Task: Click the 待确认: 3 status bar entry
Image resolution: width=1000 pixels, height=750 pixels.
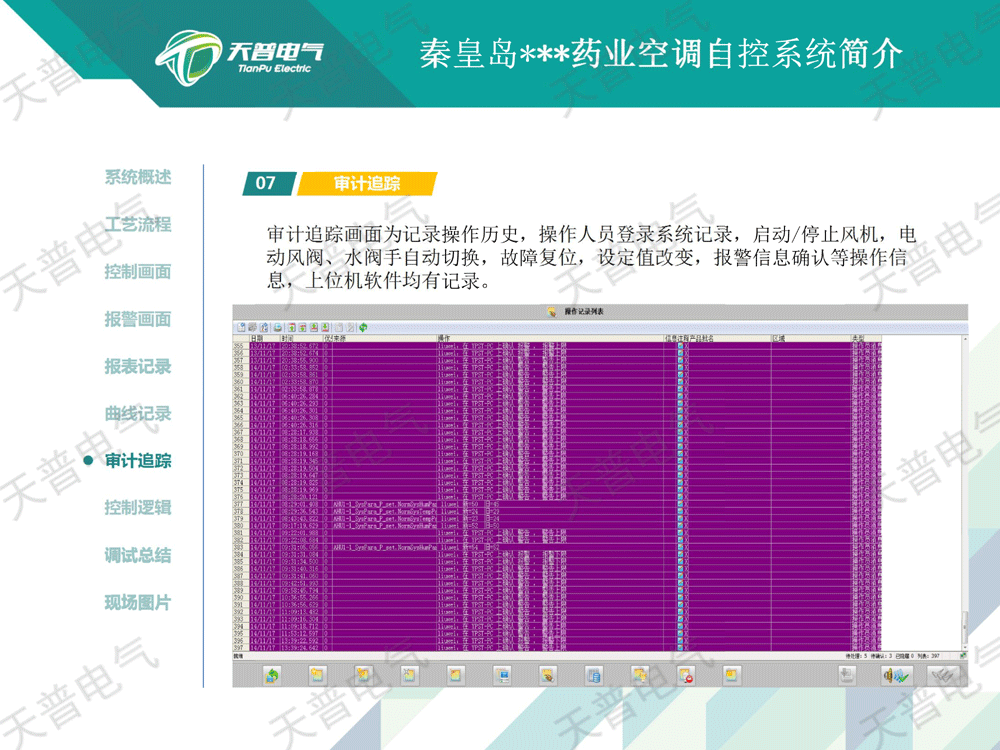Action: (x=881, y=656)
